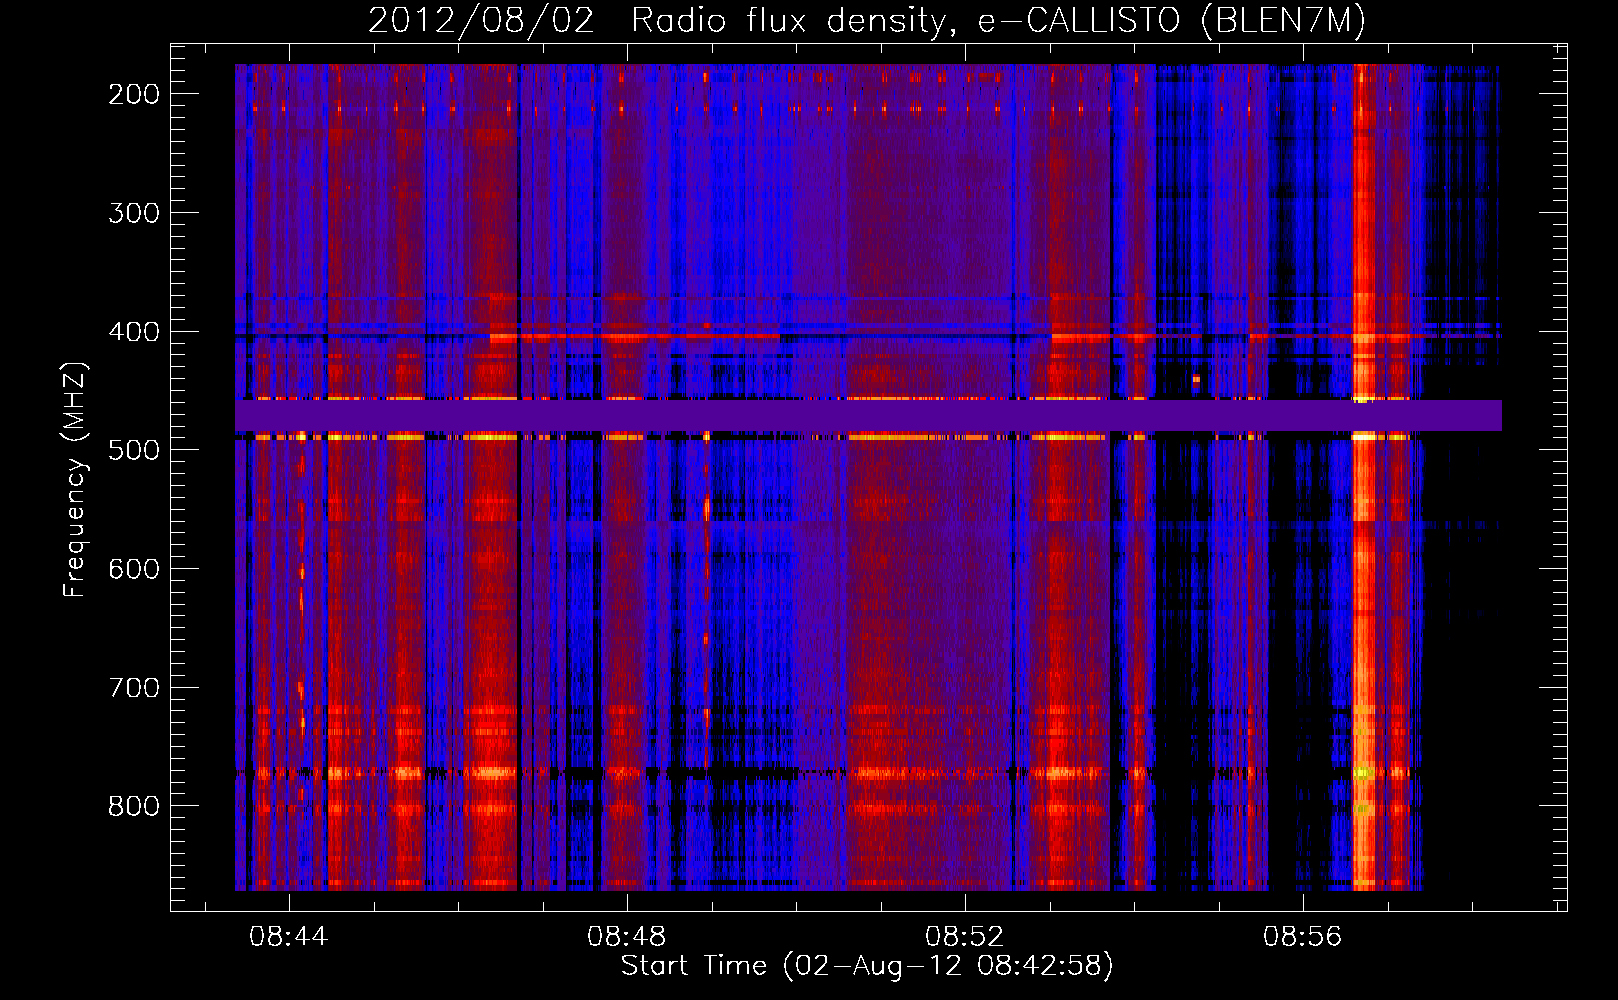
Task: Click the 08:56 time tick label
Action: coord(1303,937)
